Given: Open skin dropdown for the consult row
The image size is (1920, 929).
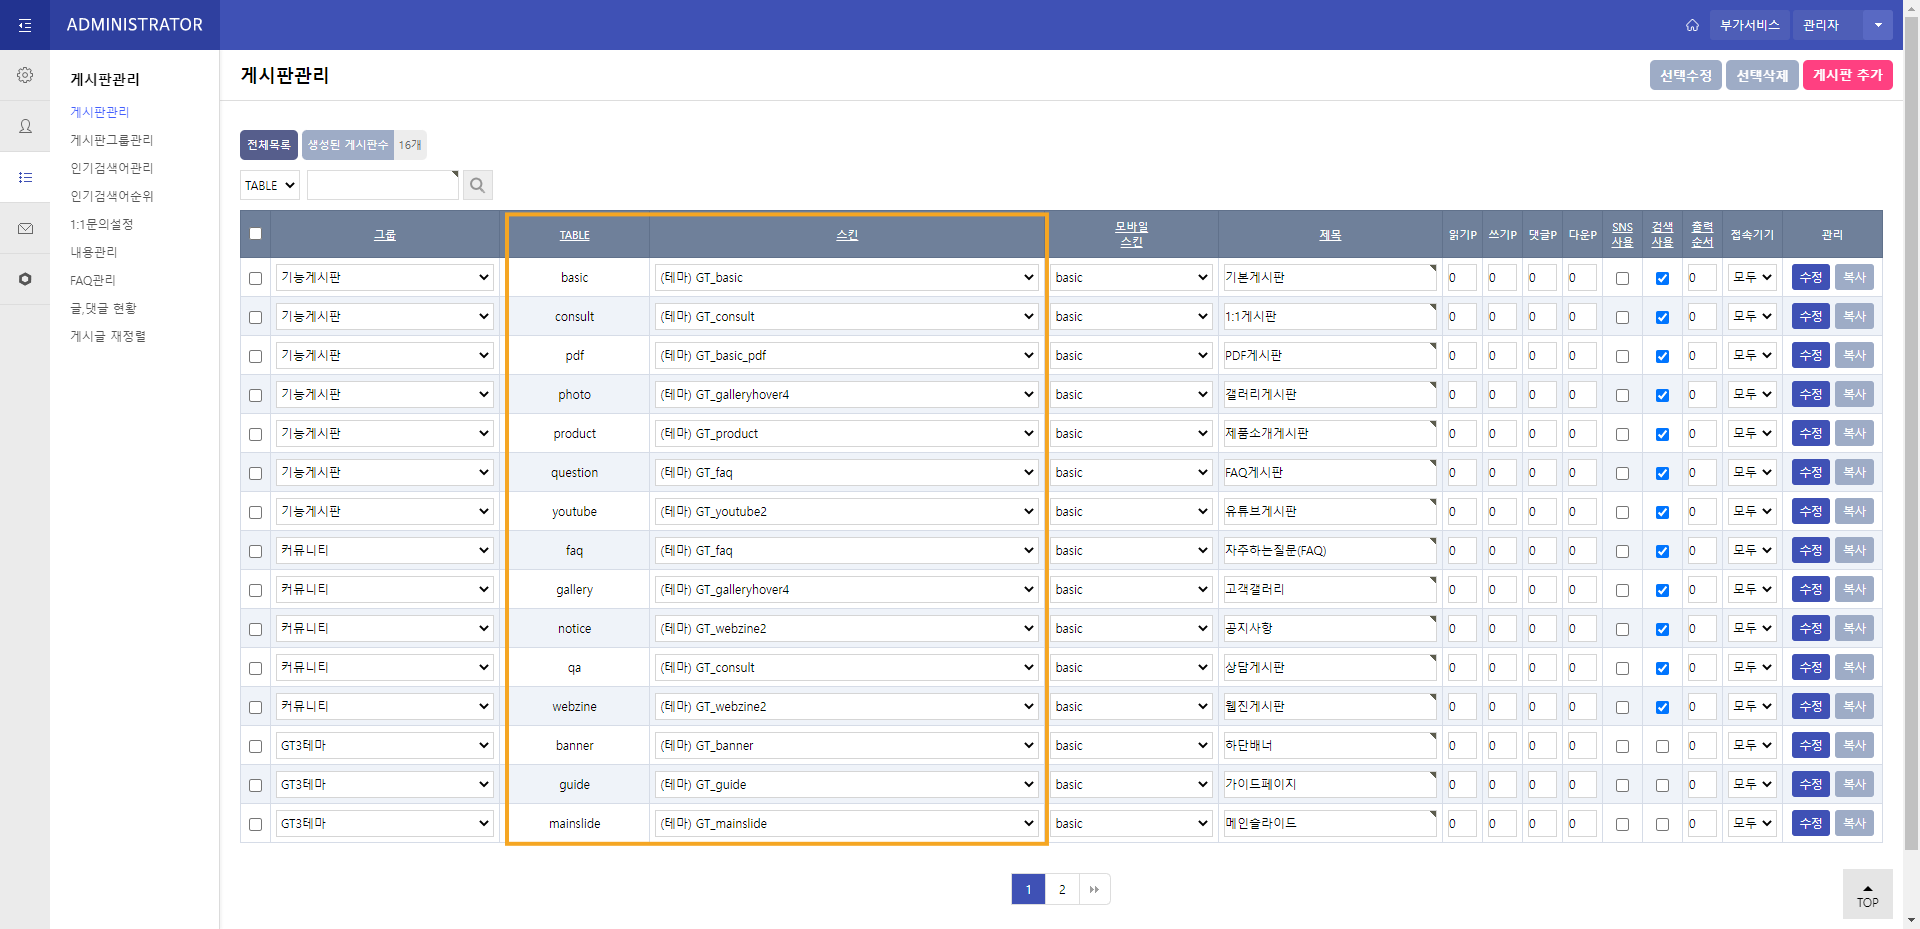Looking at the screenshot, I should point(847,316).
